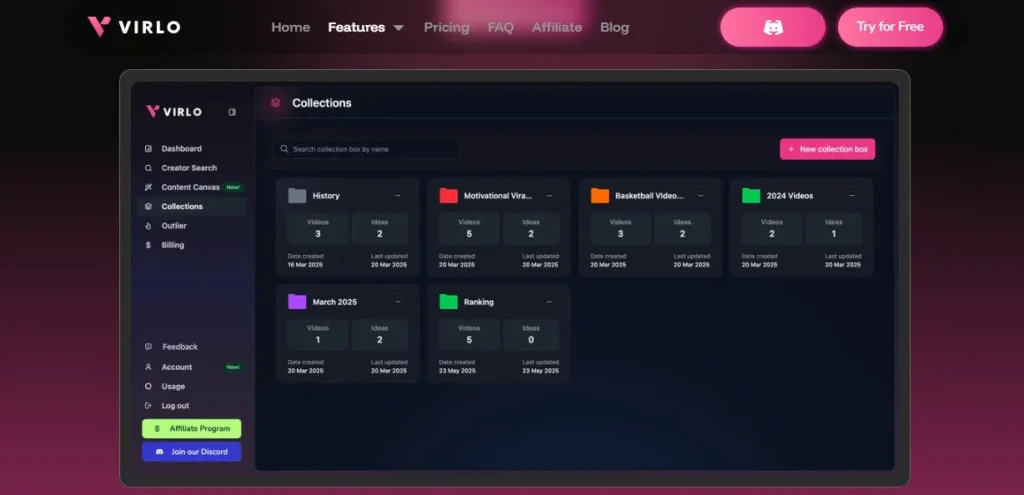1024x495 pixels.
Task: Click the New collection box button
Action: click(x=827, y=149)
